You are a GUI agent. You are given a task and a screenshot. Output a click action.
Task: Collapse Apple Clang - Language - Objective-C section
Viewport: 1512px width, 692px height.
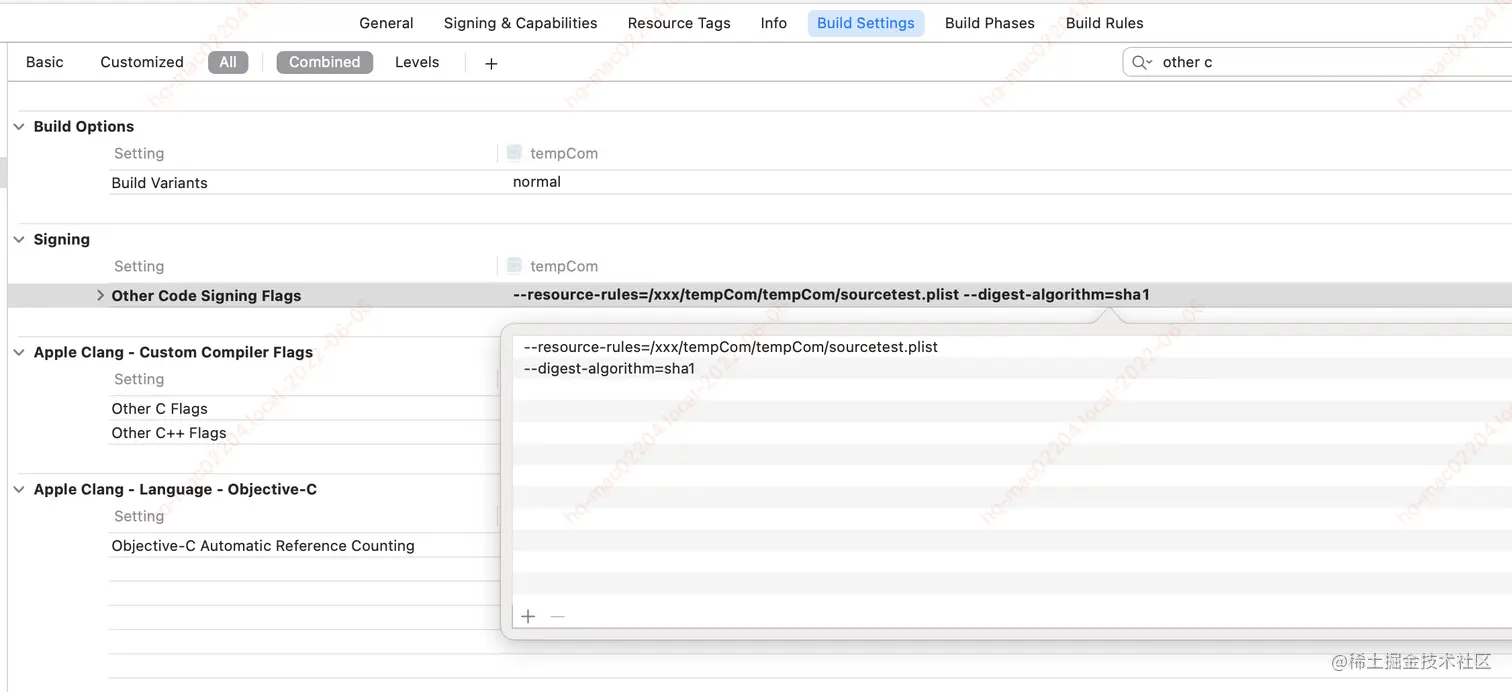(19, 490)
